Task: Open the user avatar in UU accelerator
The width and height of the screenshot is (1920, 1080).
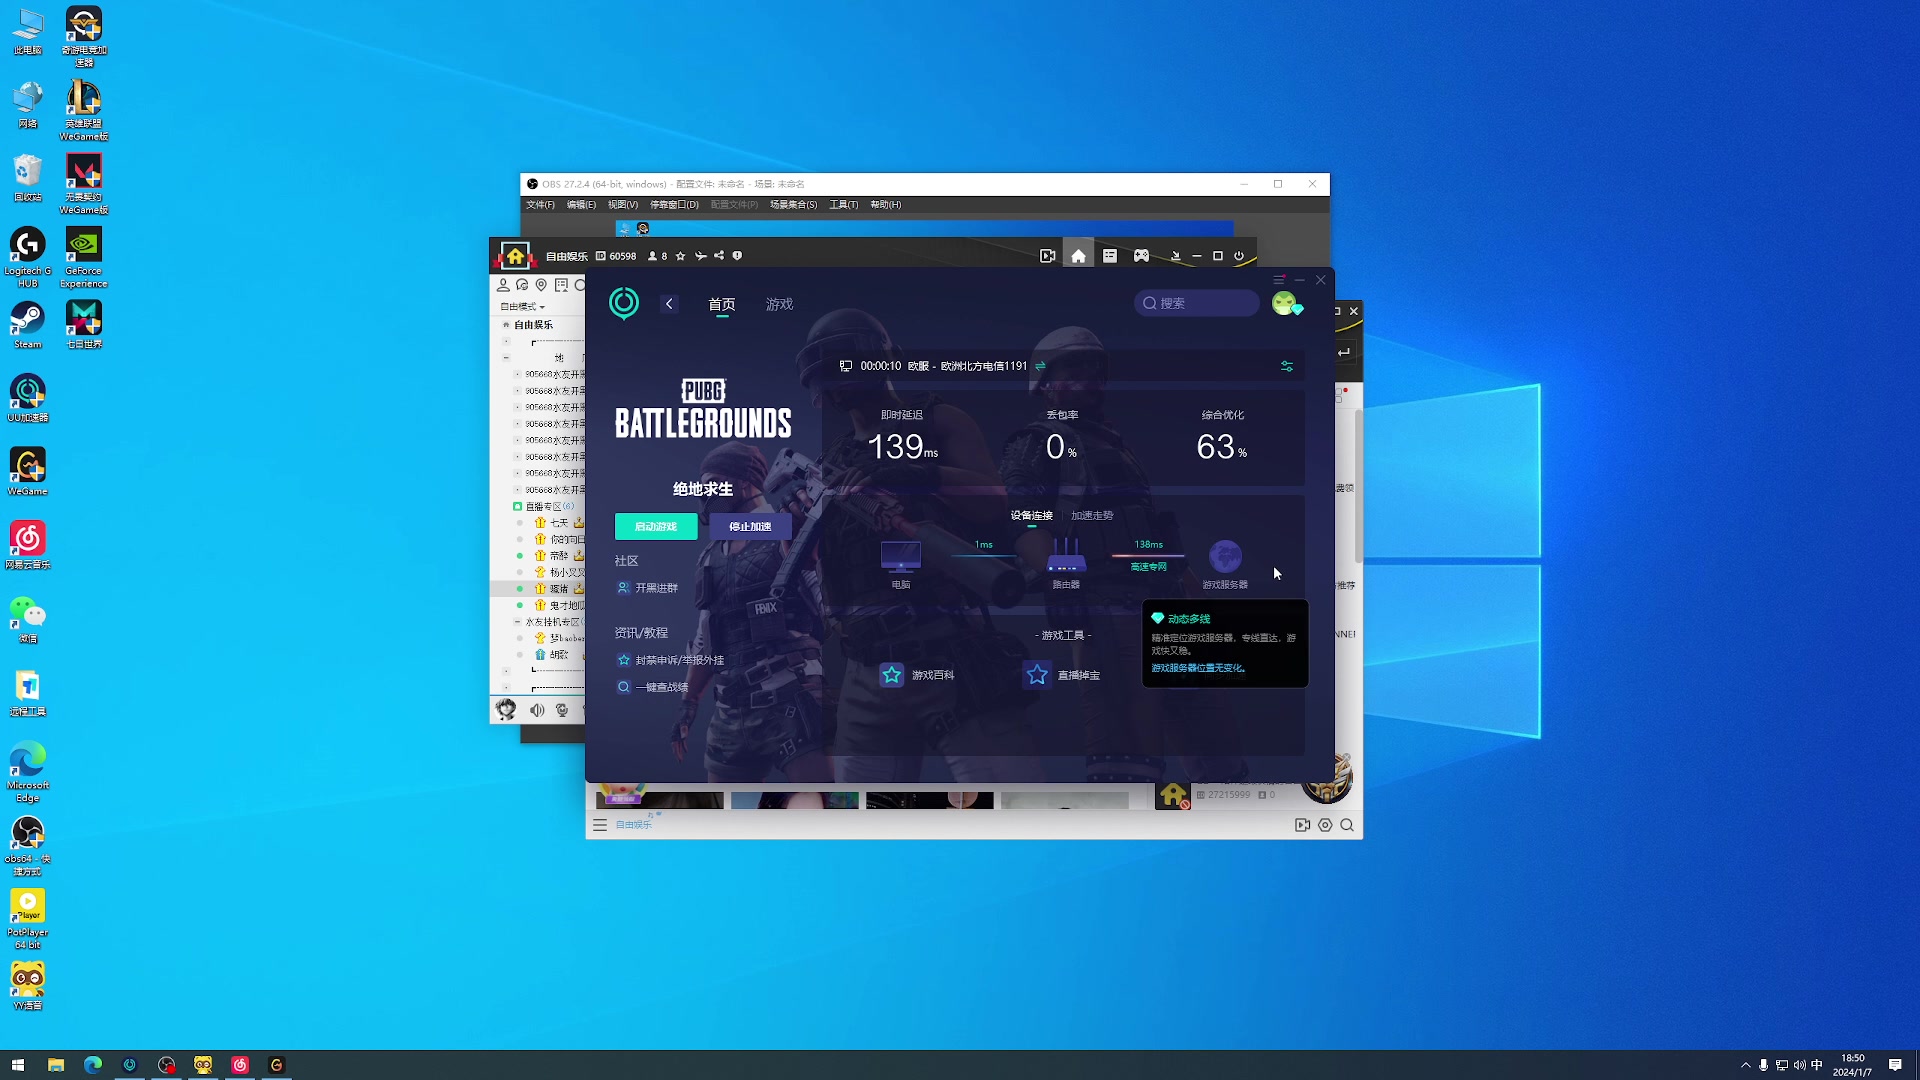Action: point(1284,303)
